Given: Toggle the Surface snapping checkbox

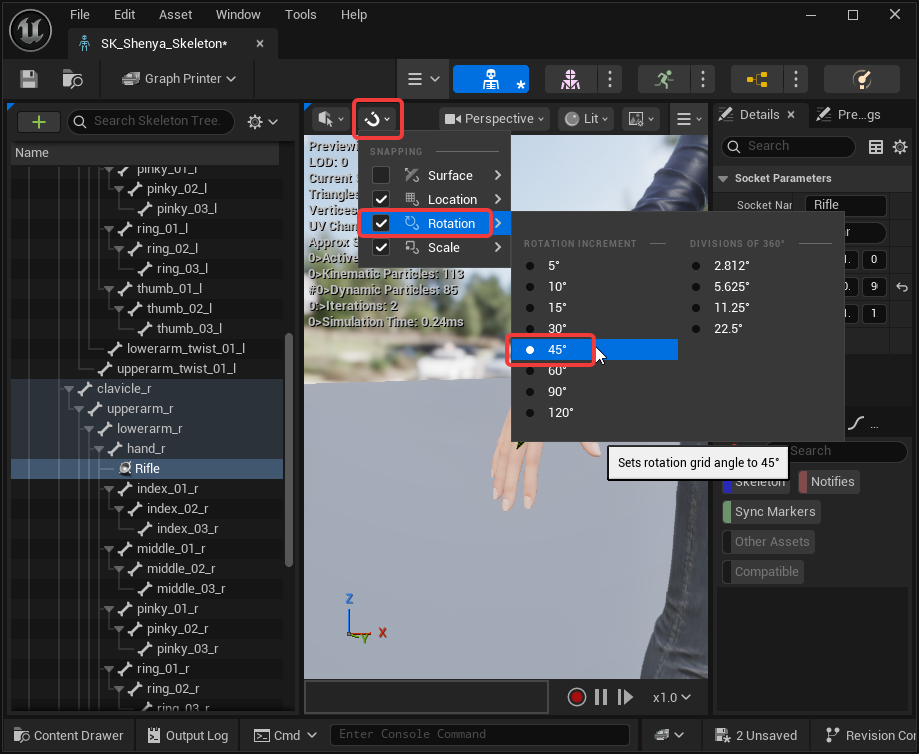Looking at the screenshot, I should (x=381, y=175).
